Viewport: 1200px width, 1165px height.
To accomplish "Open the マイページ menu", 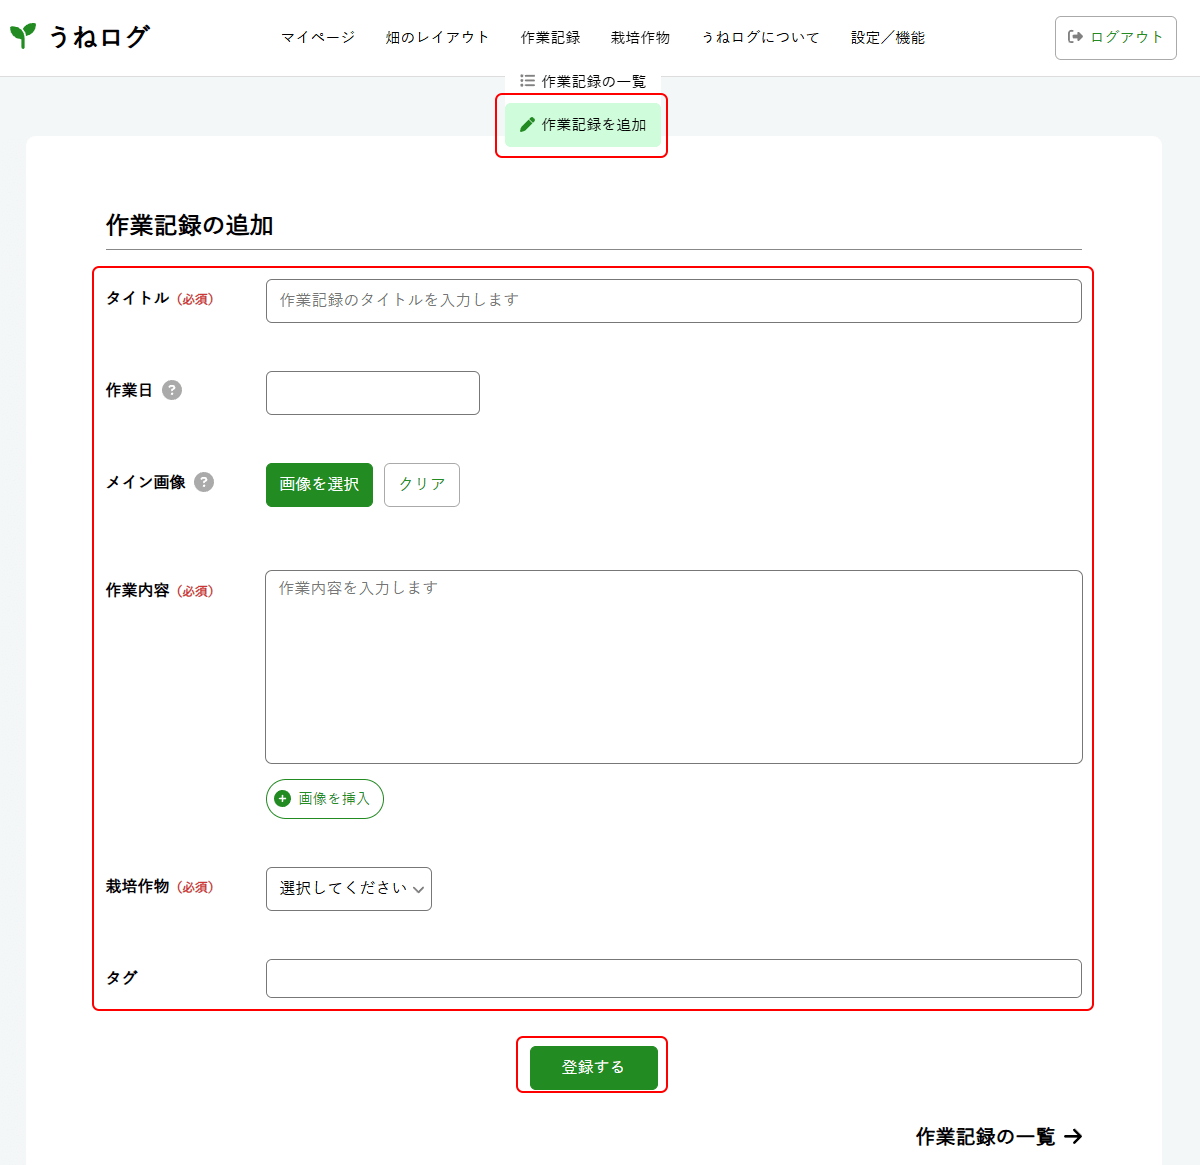I will coord(318,38).
